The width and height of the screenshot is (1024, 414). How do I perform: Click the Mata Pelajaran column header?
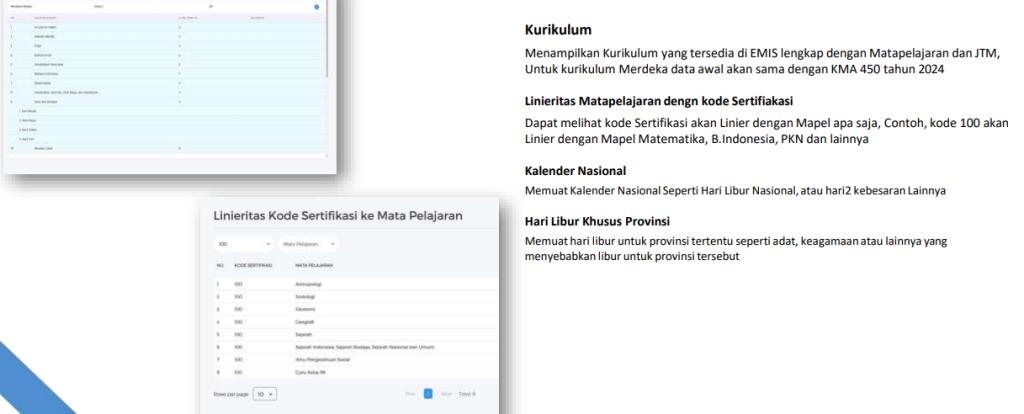(x=313, y=265)
